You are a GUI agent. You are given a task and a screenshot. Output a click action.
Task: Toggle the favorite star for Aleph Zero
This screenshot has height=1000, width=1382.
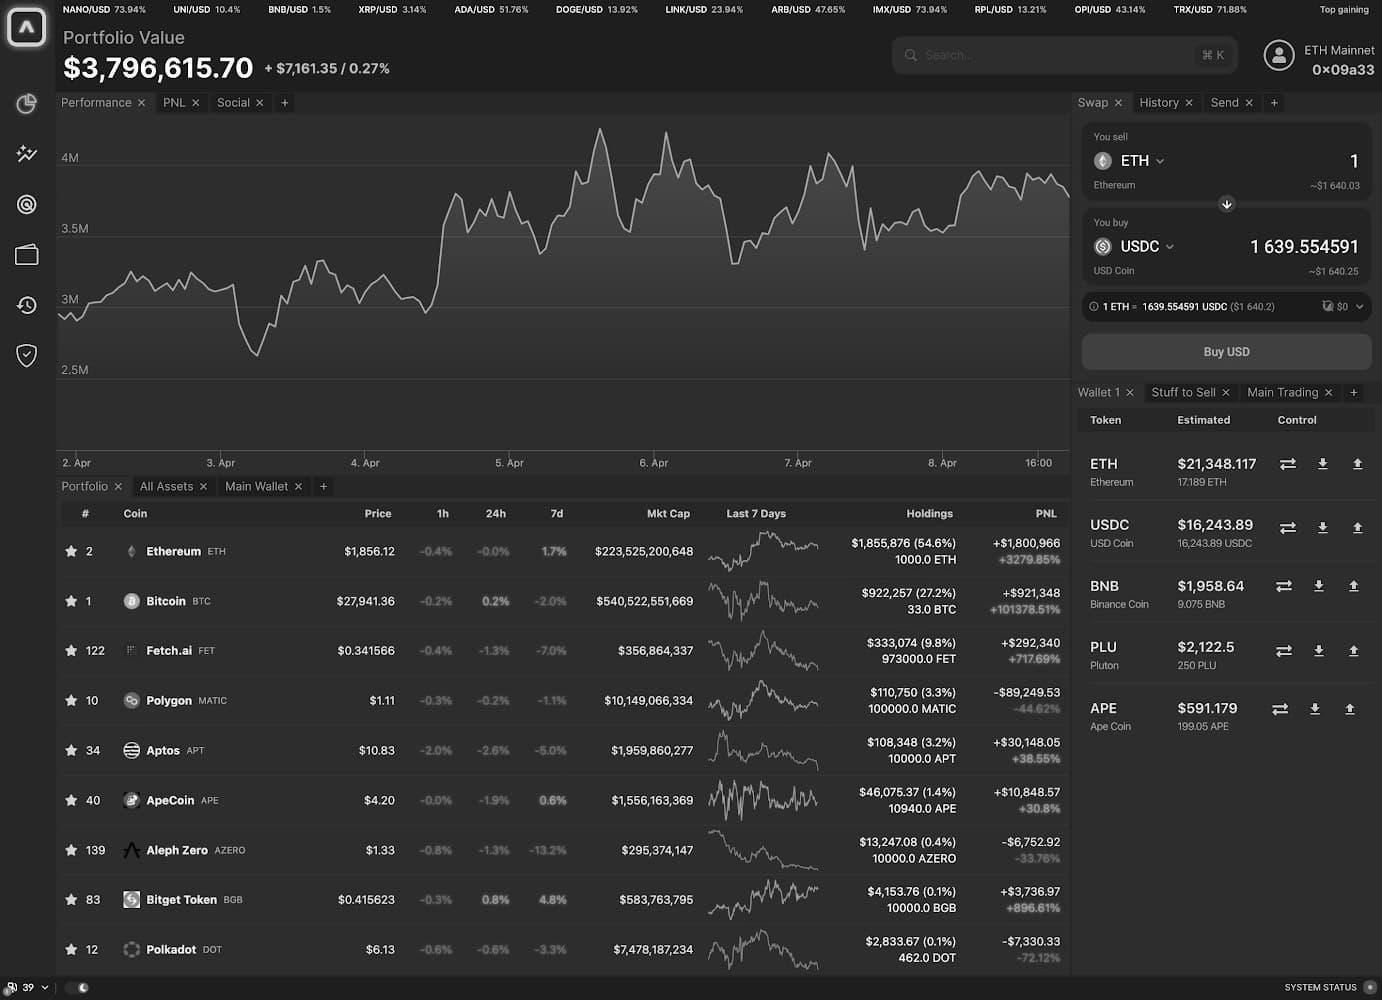click(71, 850)
